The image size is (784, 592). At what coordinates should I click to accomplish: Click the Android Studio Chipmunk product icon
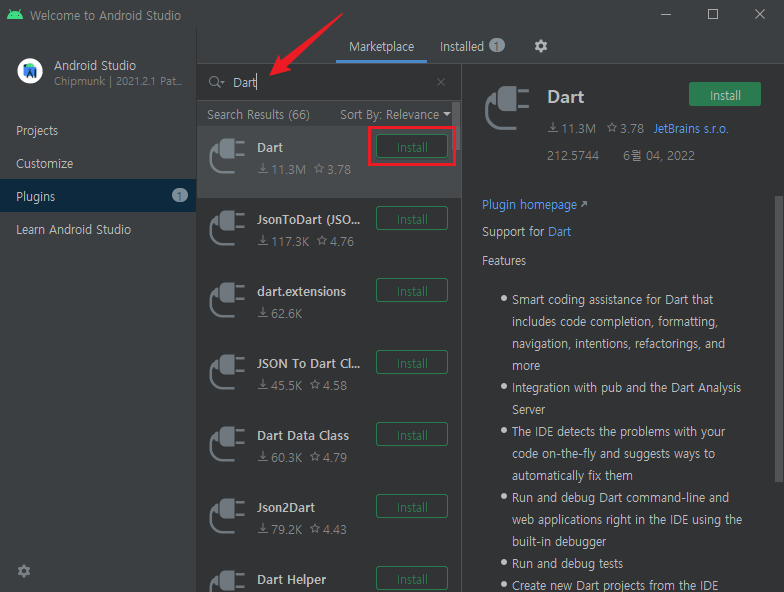30,71
